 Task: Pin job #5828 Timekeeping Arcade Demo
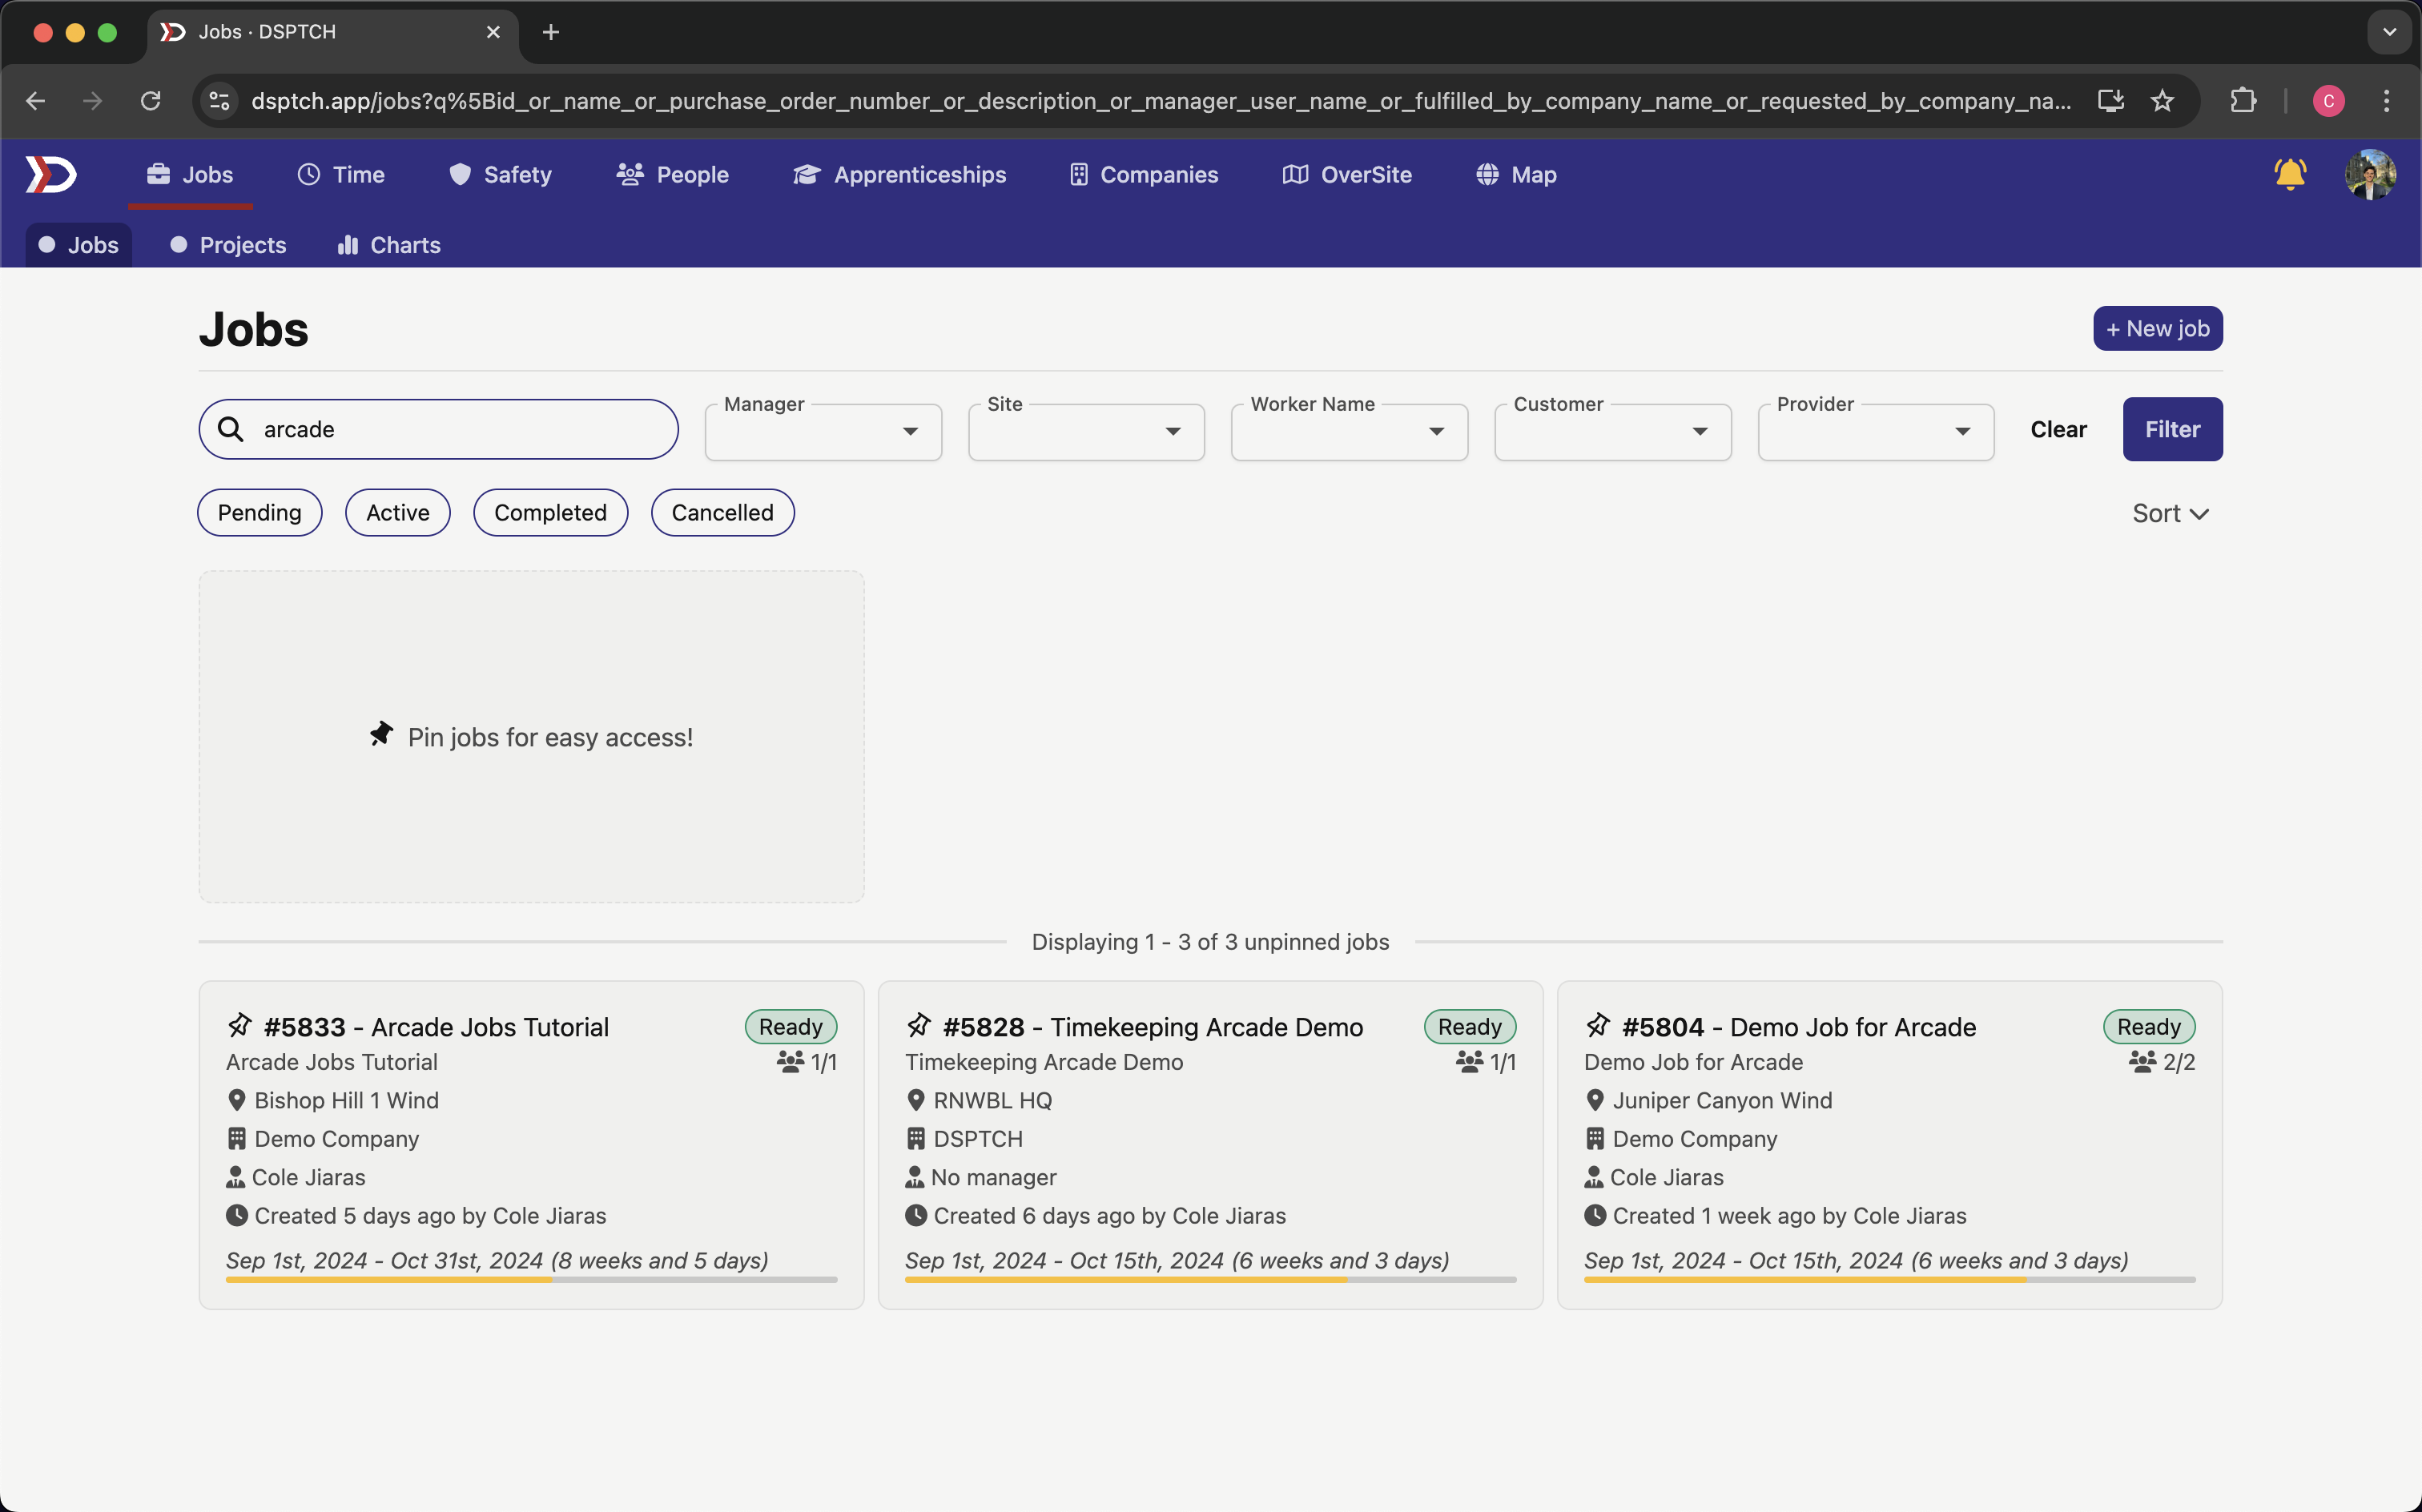(x=918, y=1025)
